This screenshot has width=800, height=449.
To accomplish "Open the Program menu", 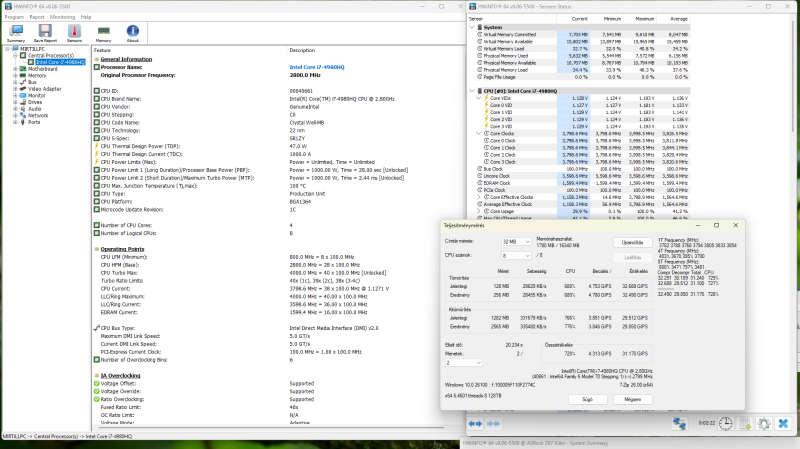I will click(x=14, y=17).
